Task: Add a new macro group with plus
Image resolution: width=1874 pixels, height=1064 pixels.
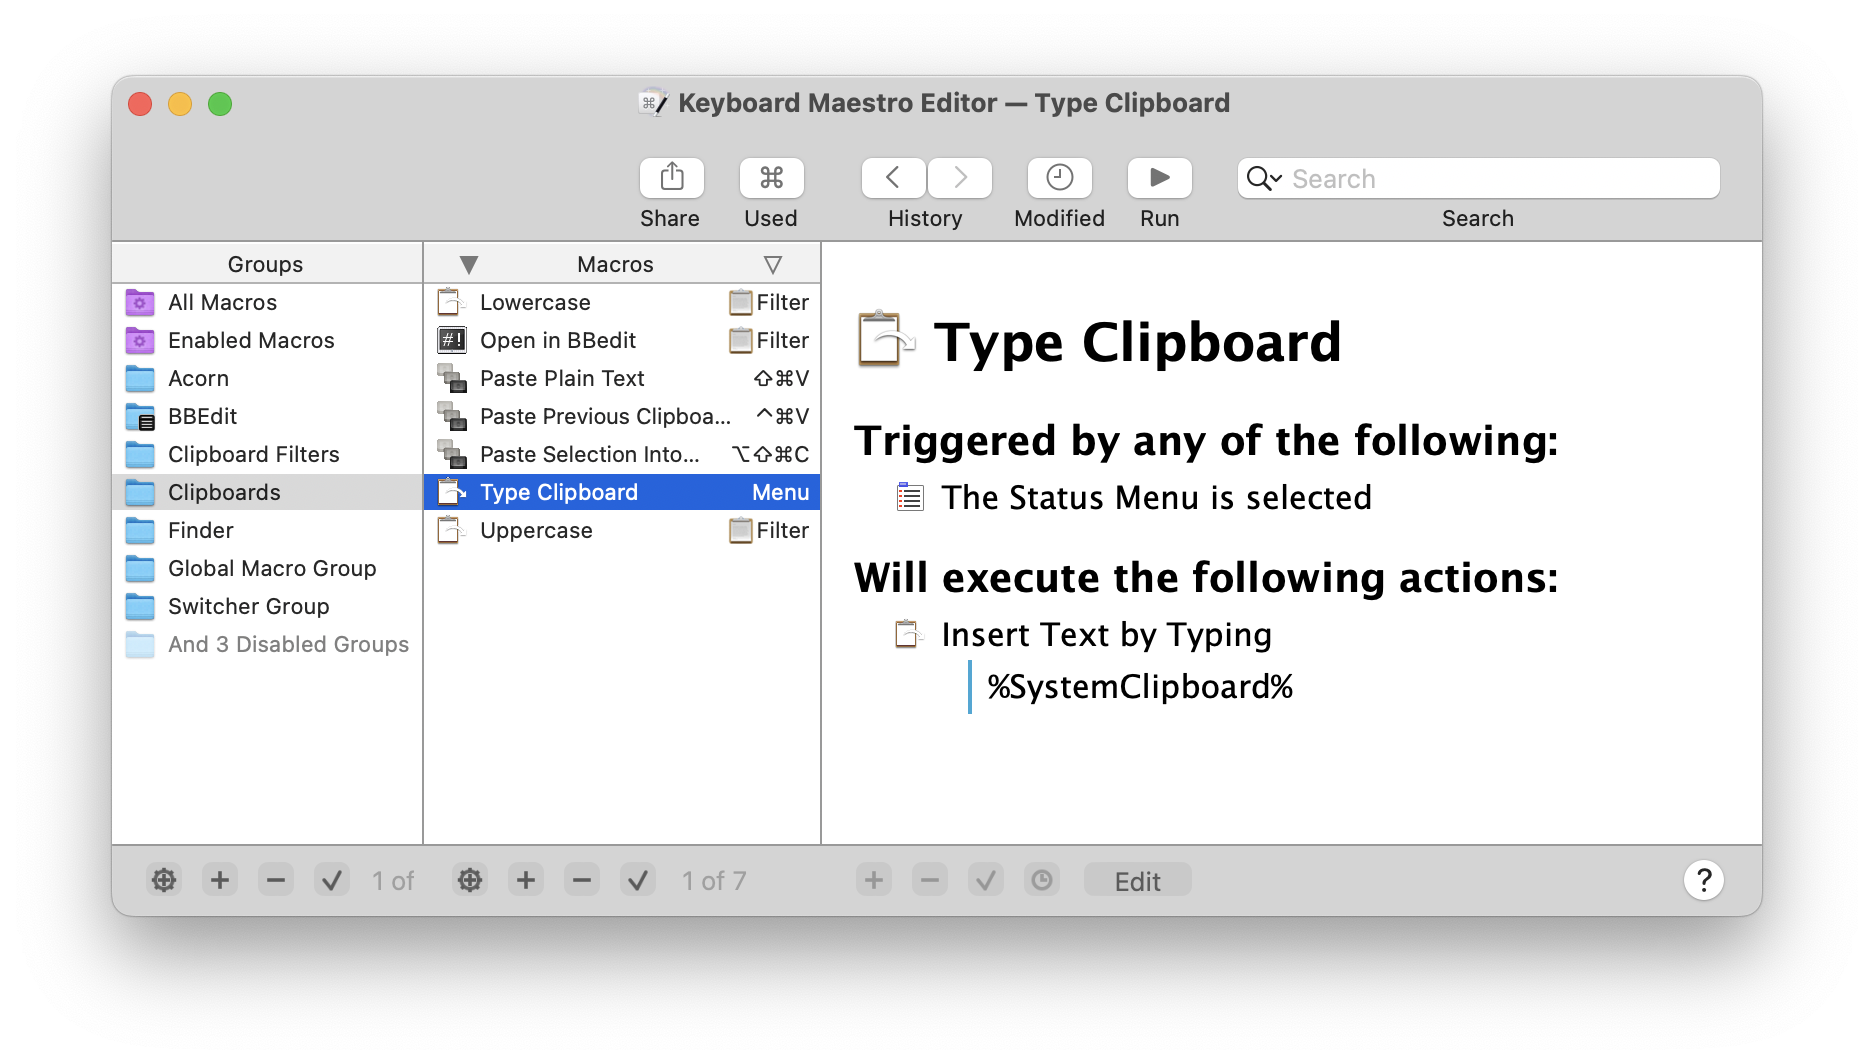Action: click(x=220, y=880)
